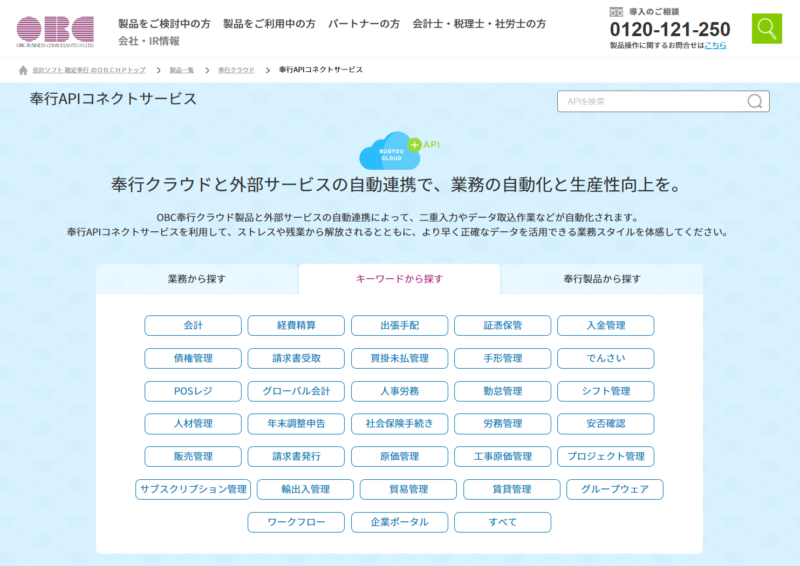Pick the 人材管理 keyword
The width and height of the screenshot is (800, 566).
point(193,424)
